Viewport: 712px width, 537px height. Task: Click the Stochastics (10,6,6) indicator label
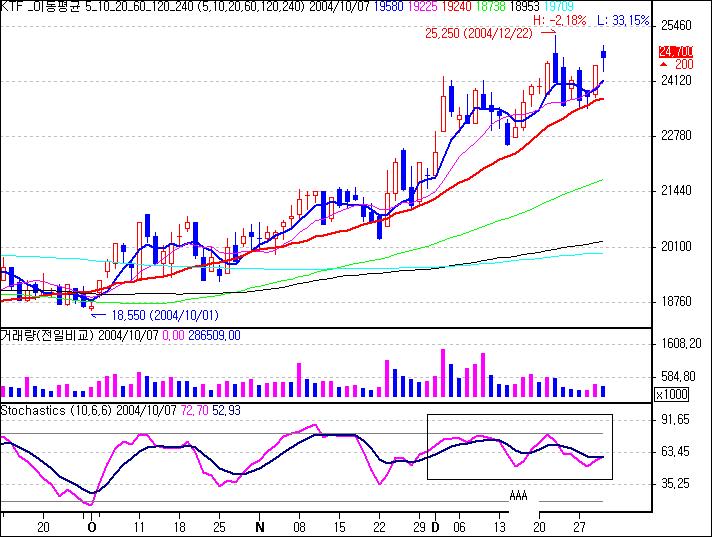[60, 410]
